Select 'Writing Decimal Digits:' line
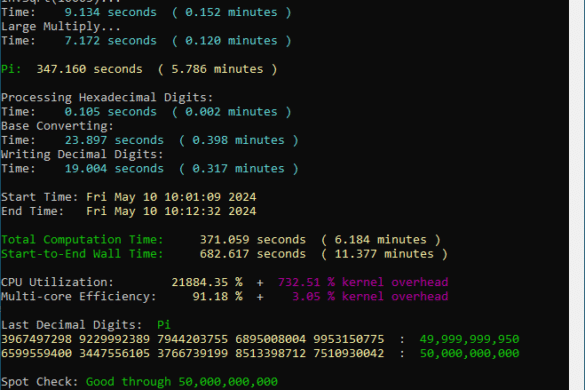The width and height of the screenshot is (585, 390). point(82,154)
